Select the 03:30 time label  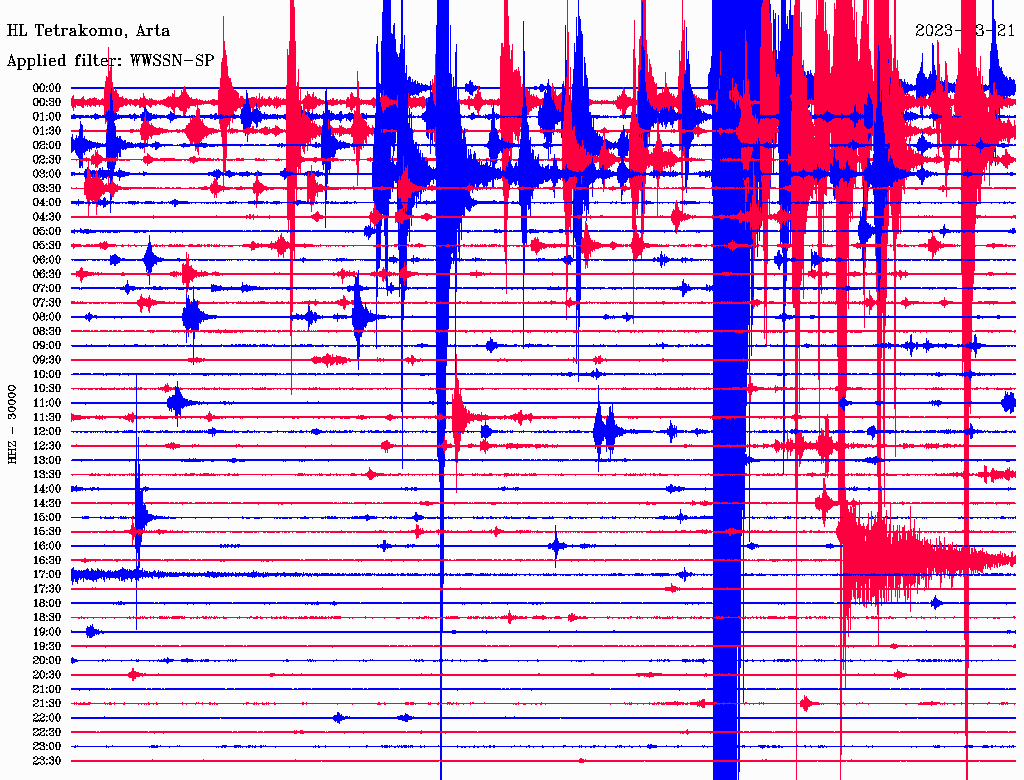(47, 188)
